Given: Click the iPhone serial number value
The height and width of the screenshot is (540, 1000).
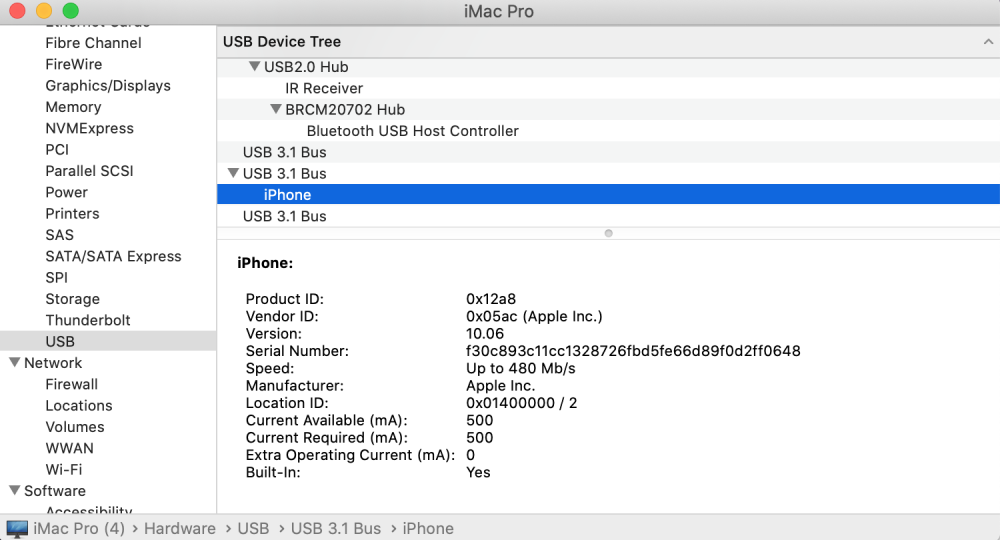Looking at the screenshot, I should (633, 351).
